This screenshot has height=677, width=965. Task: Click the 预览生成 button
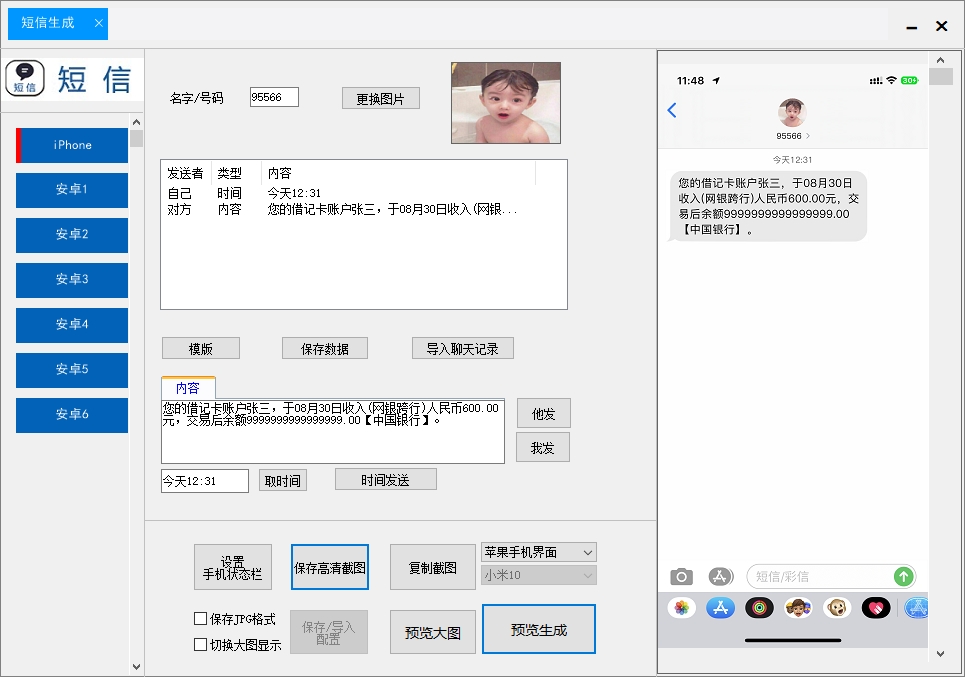point(538,628)
